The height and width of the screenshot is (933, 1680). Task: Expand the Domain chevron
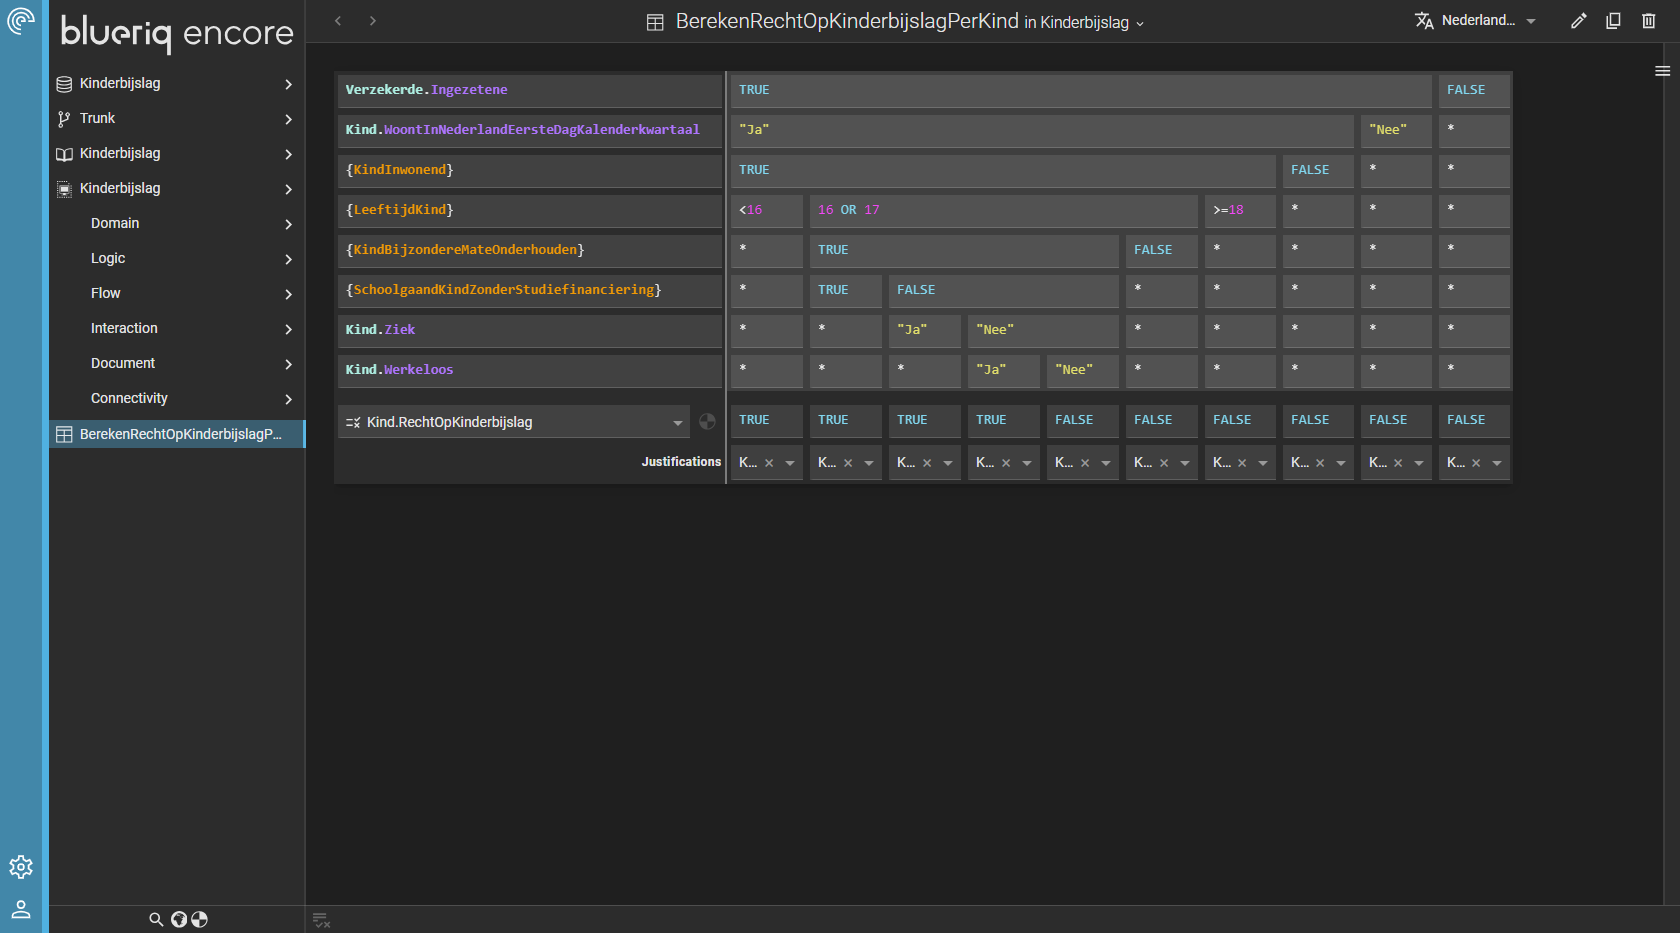288,224
